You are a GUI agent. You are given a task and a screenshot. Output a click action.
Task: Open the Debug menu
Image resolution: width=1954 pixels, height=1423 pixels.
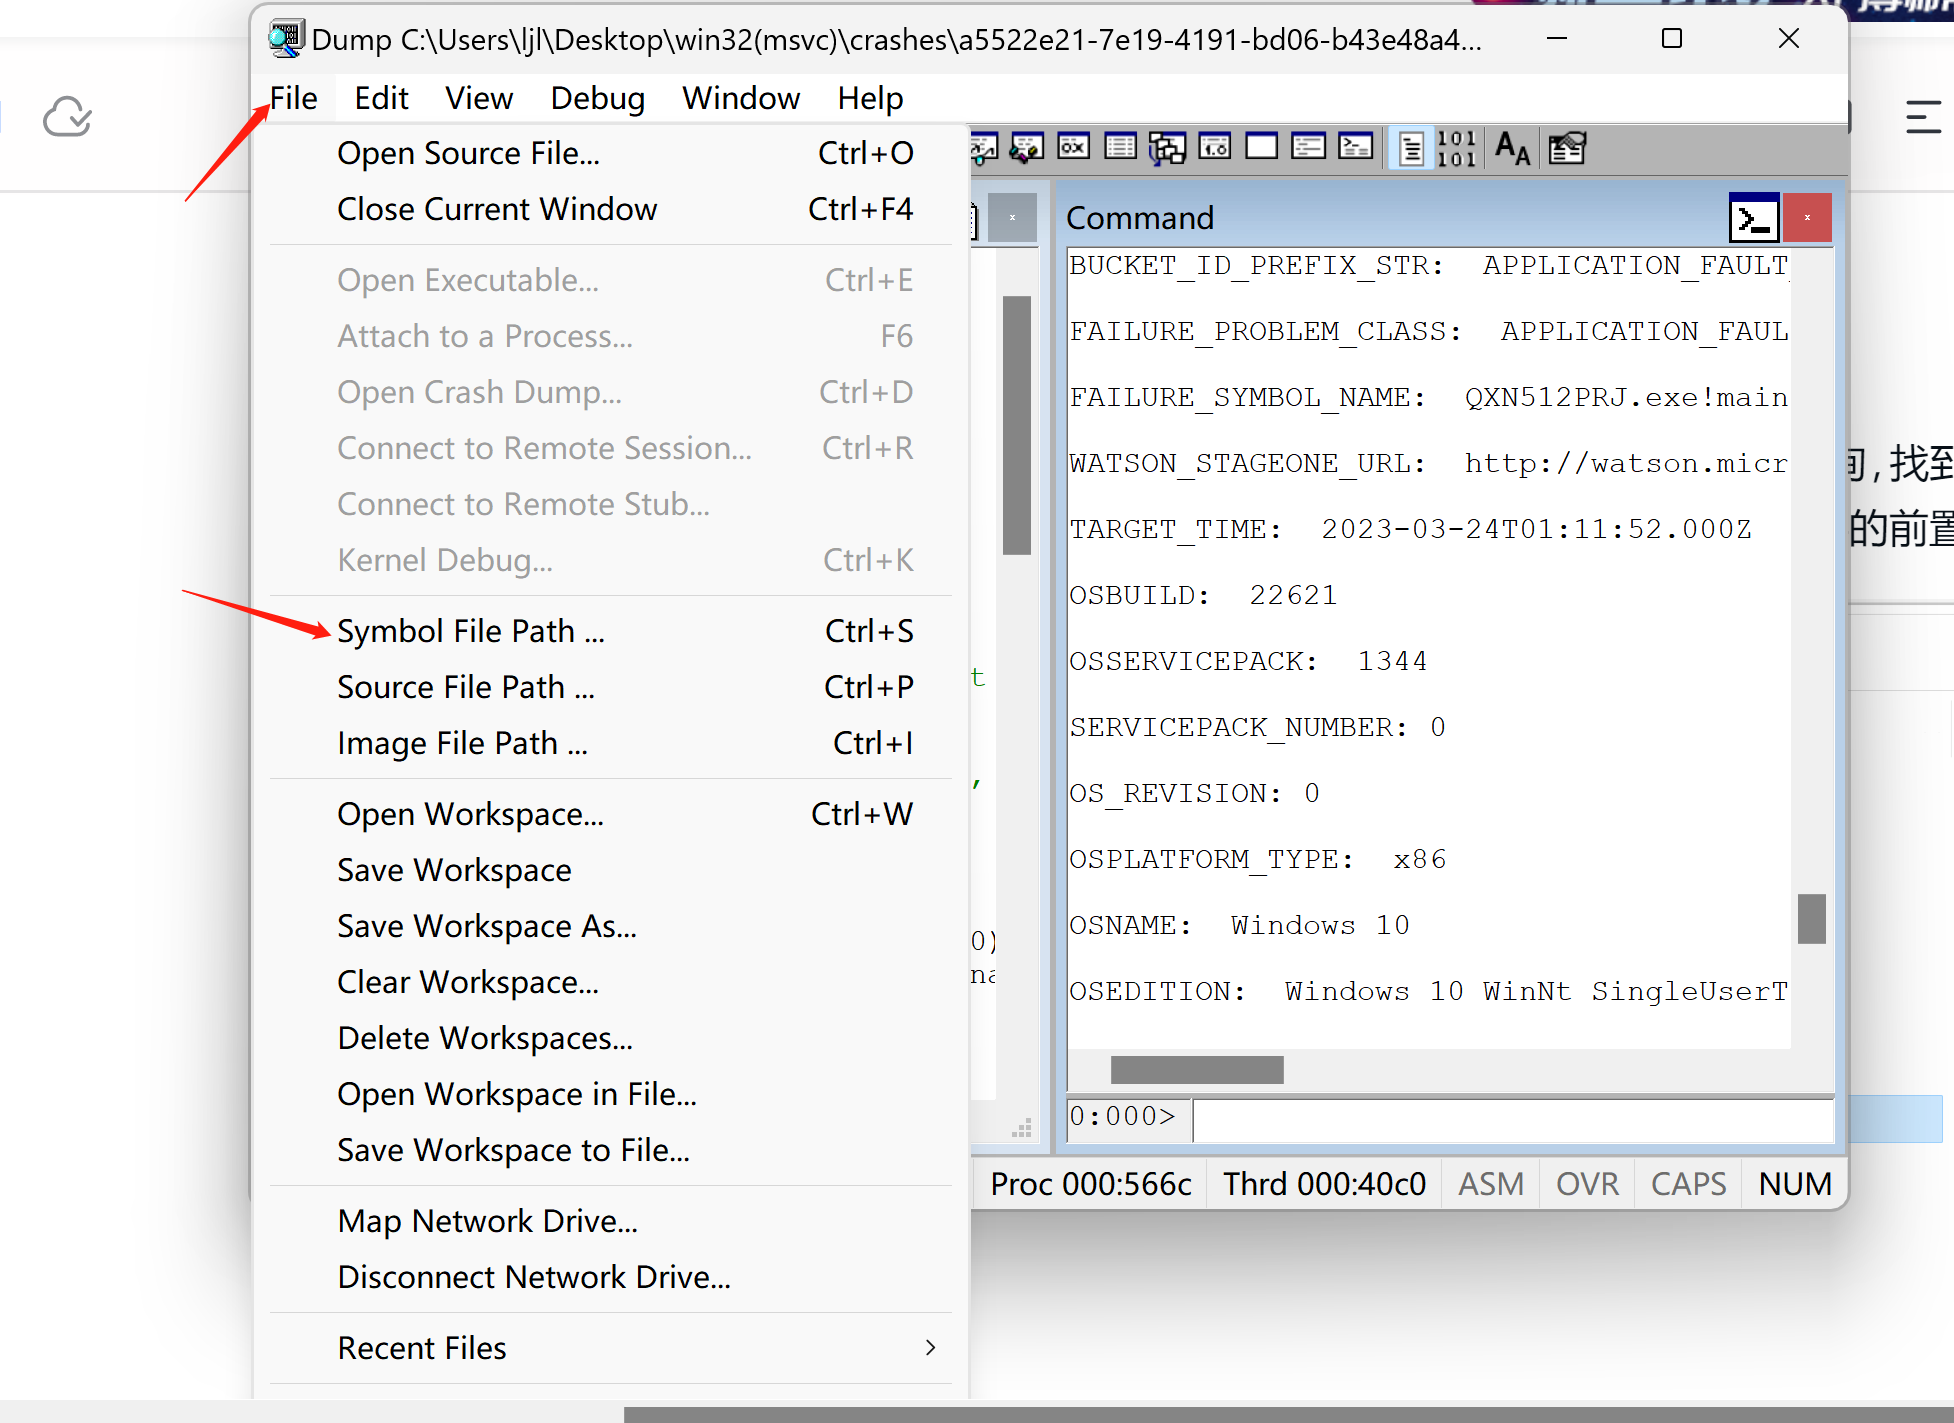coord(597,98)
